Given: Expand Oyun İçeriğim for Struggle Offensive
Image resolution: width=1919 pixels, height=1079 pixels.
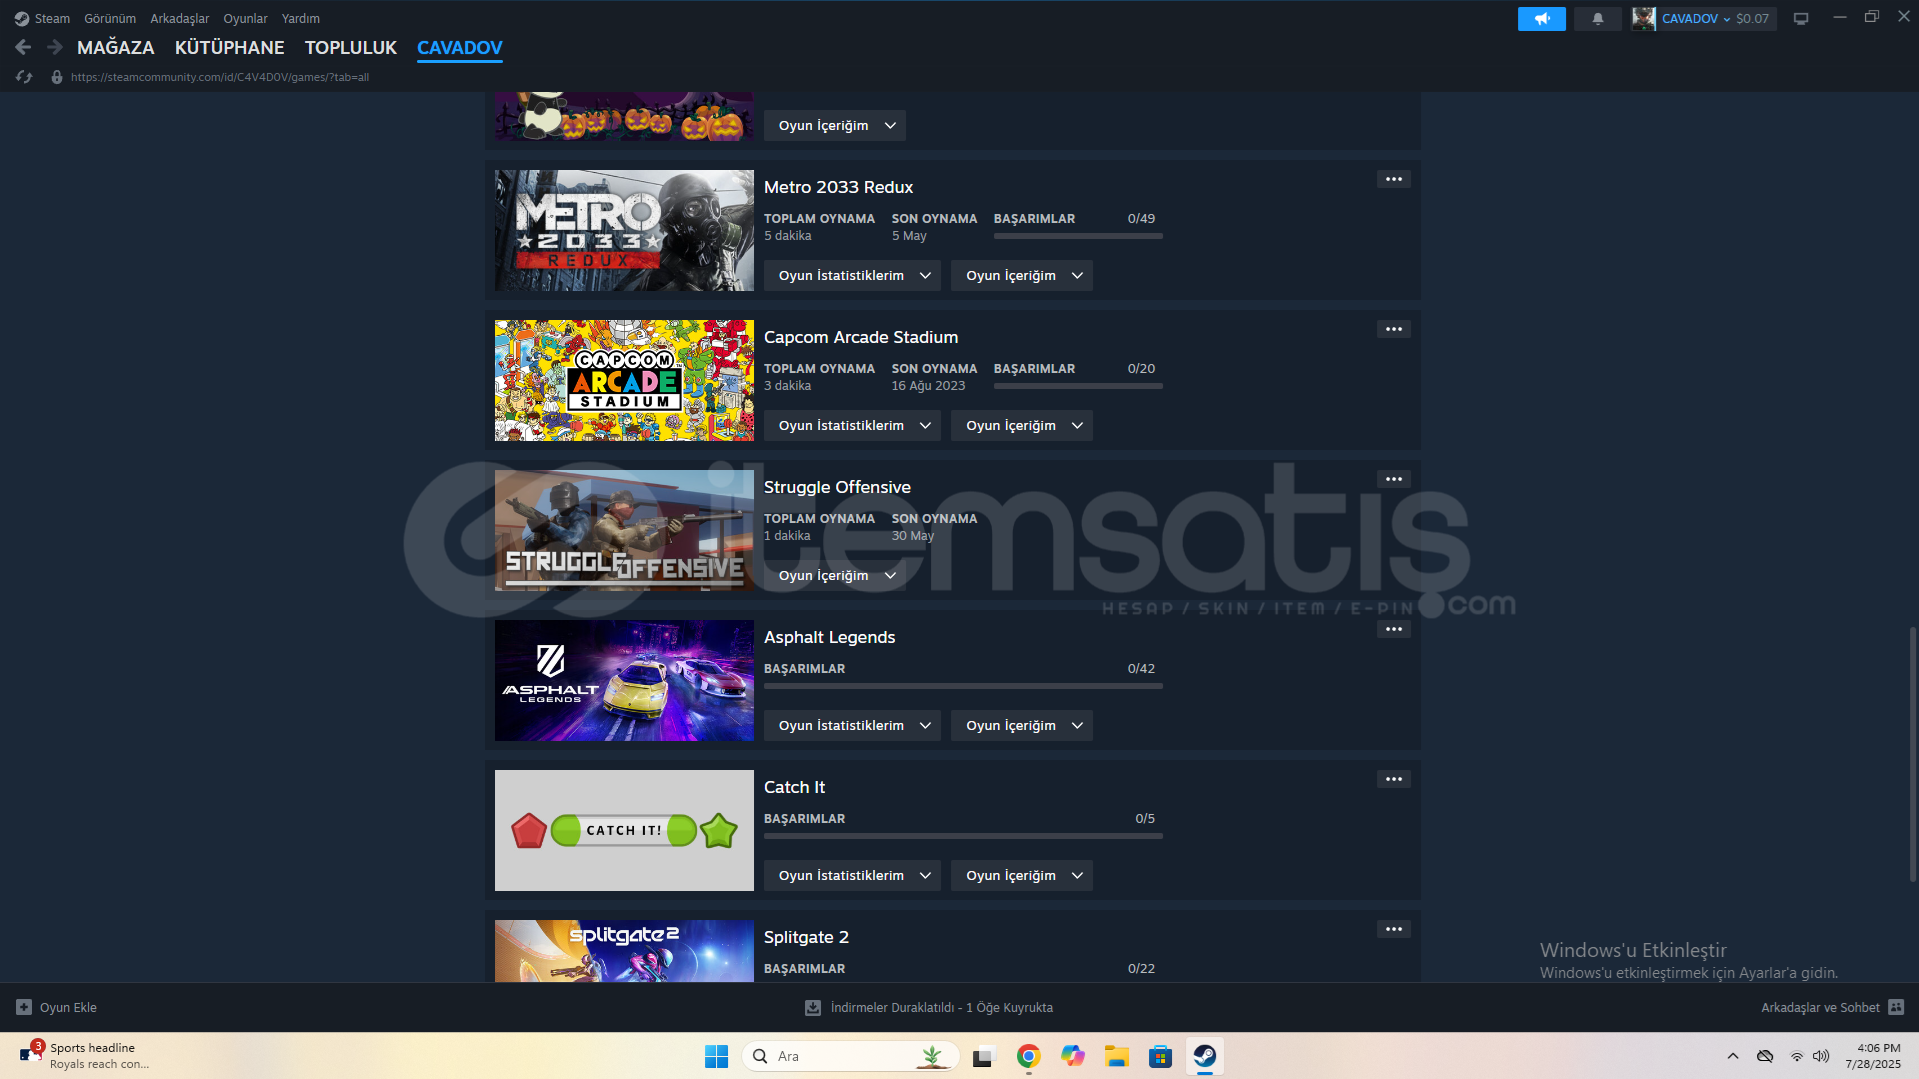Looking at the screenshot, I should tap(834, 575).
